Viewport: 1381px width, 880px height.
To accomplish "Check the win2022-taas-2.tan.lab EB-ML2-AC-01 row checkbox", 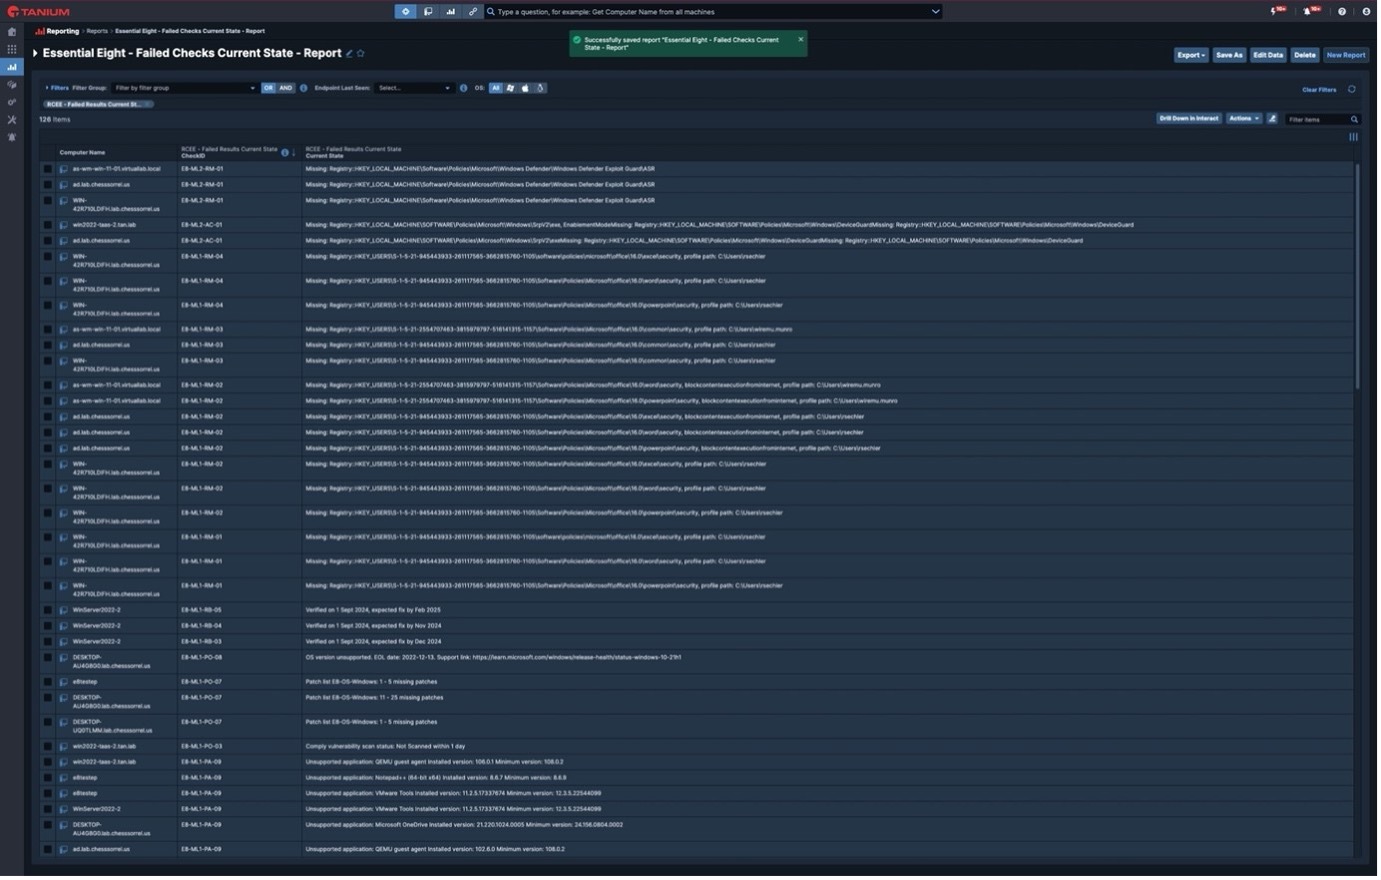I will point(47,226).
